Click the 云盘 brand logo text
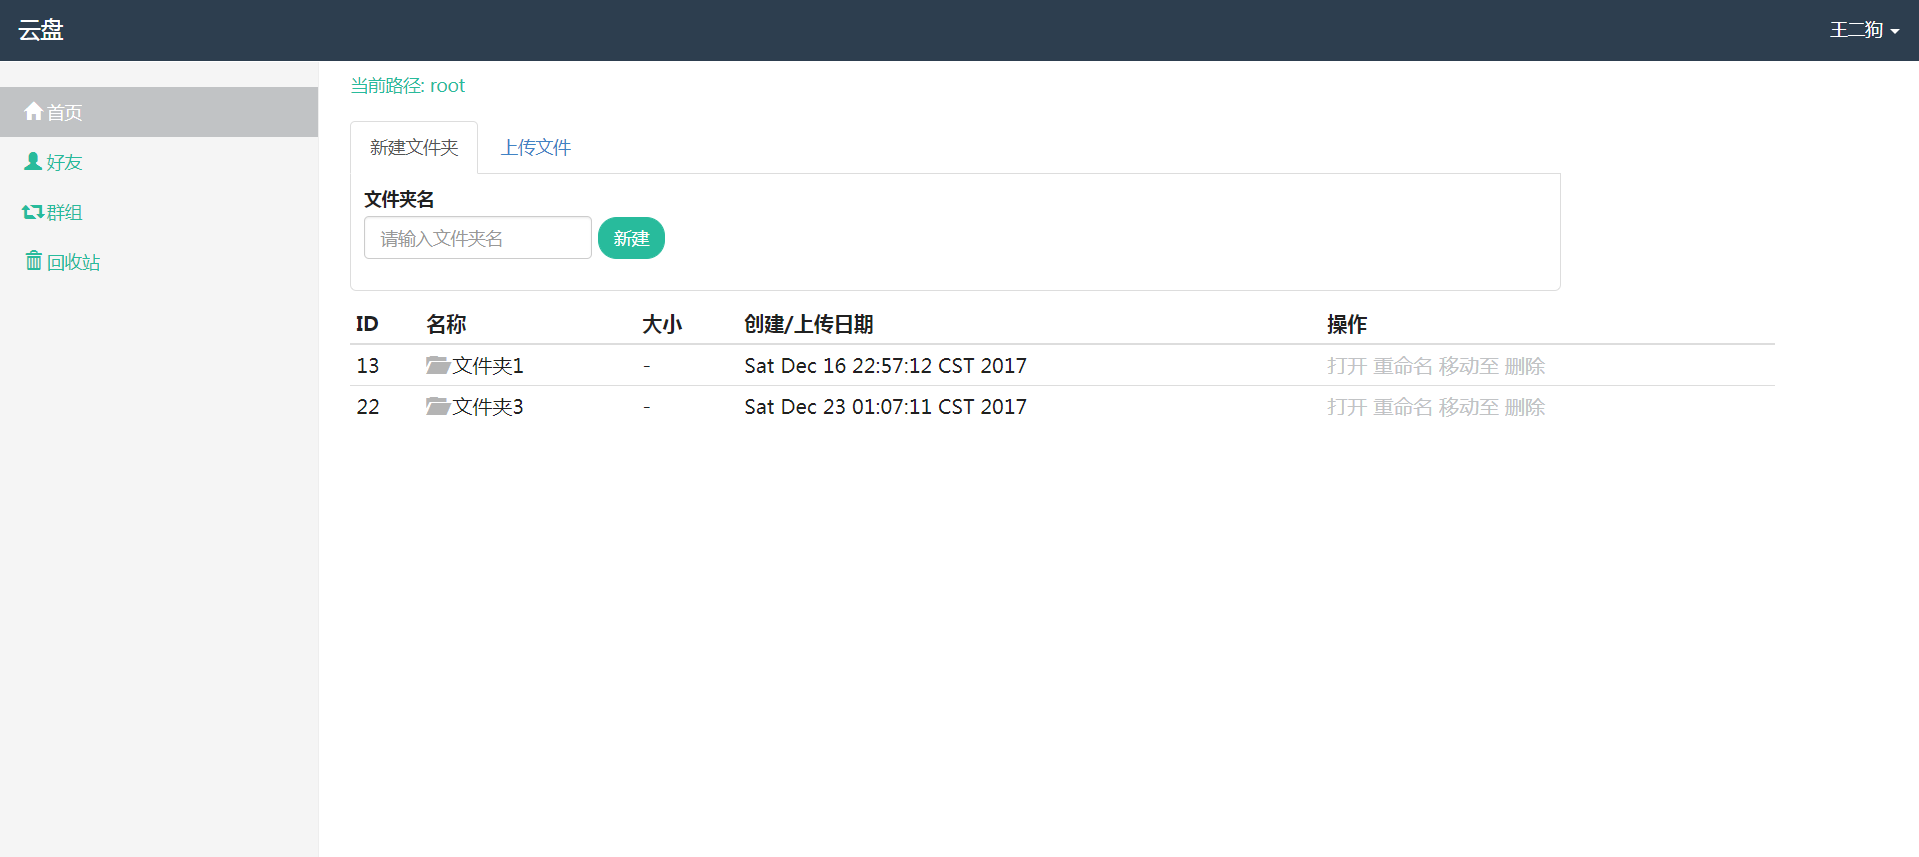 click(41, 30)
